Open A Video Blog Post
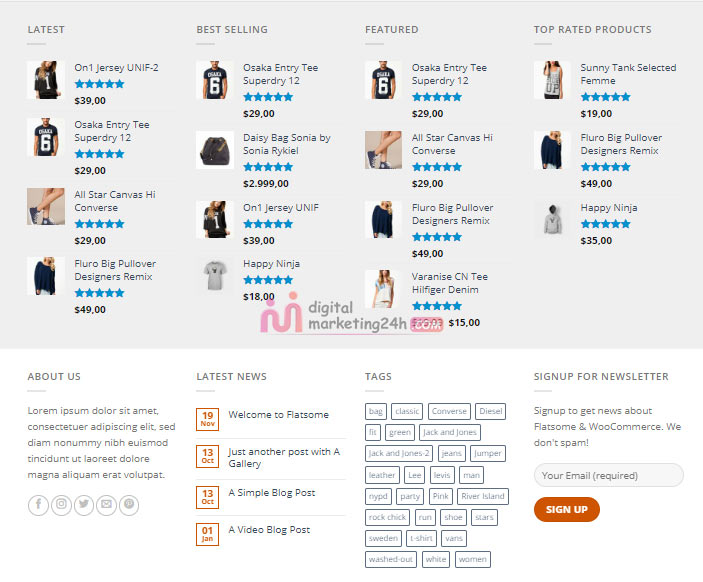This screenshot has width=703, height=582. [x=269, y=530]
